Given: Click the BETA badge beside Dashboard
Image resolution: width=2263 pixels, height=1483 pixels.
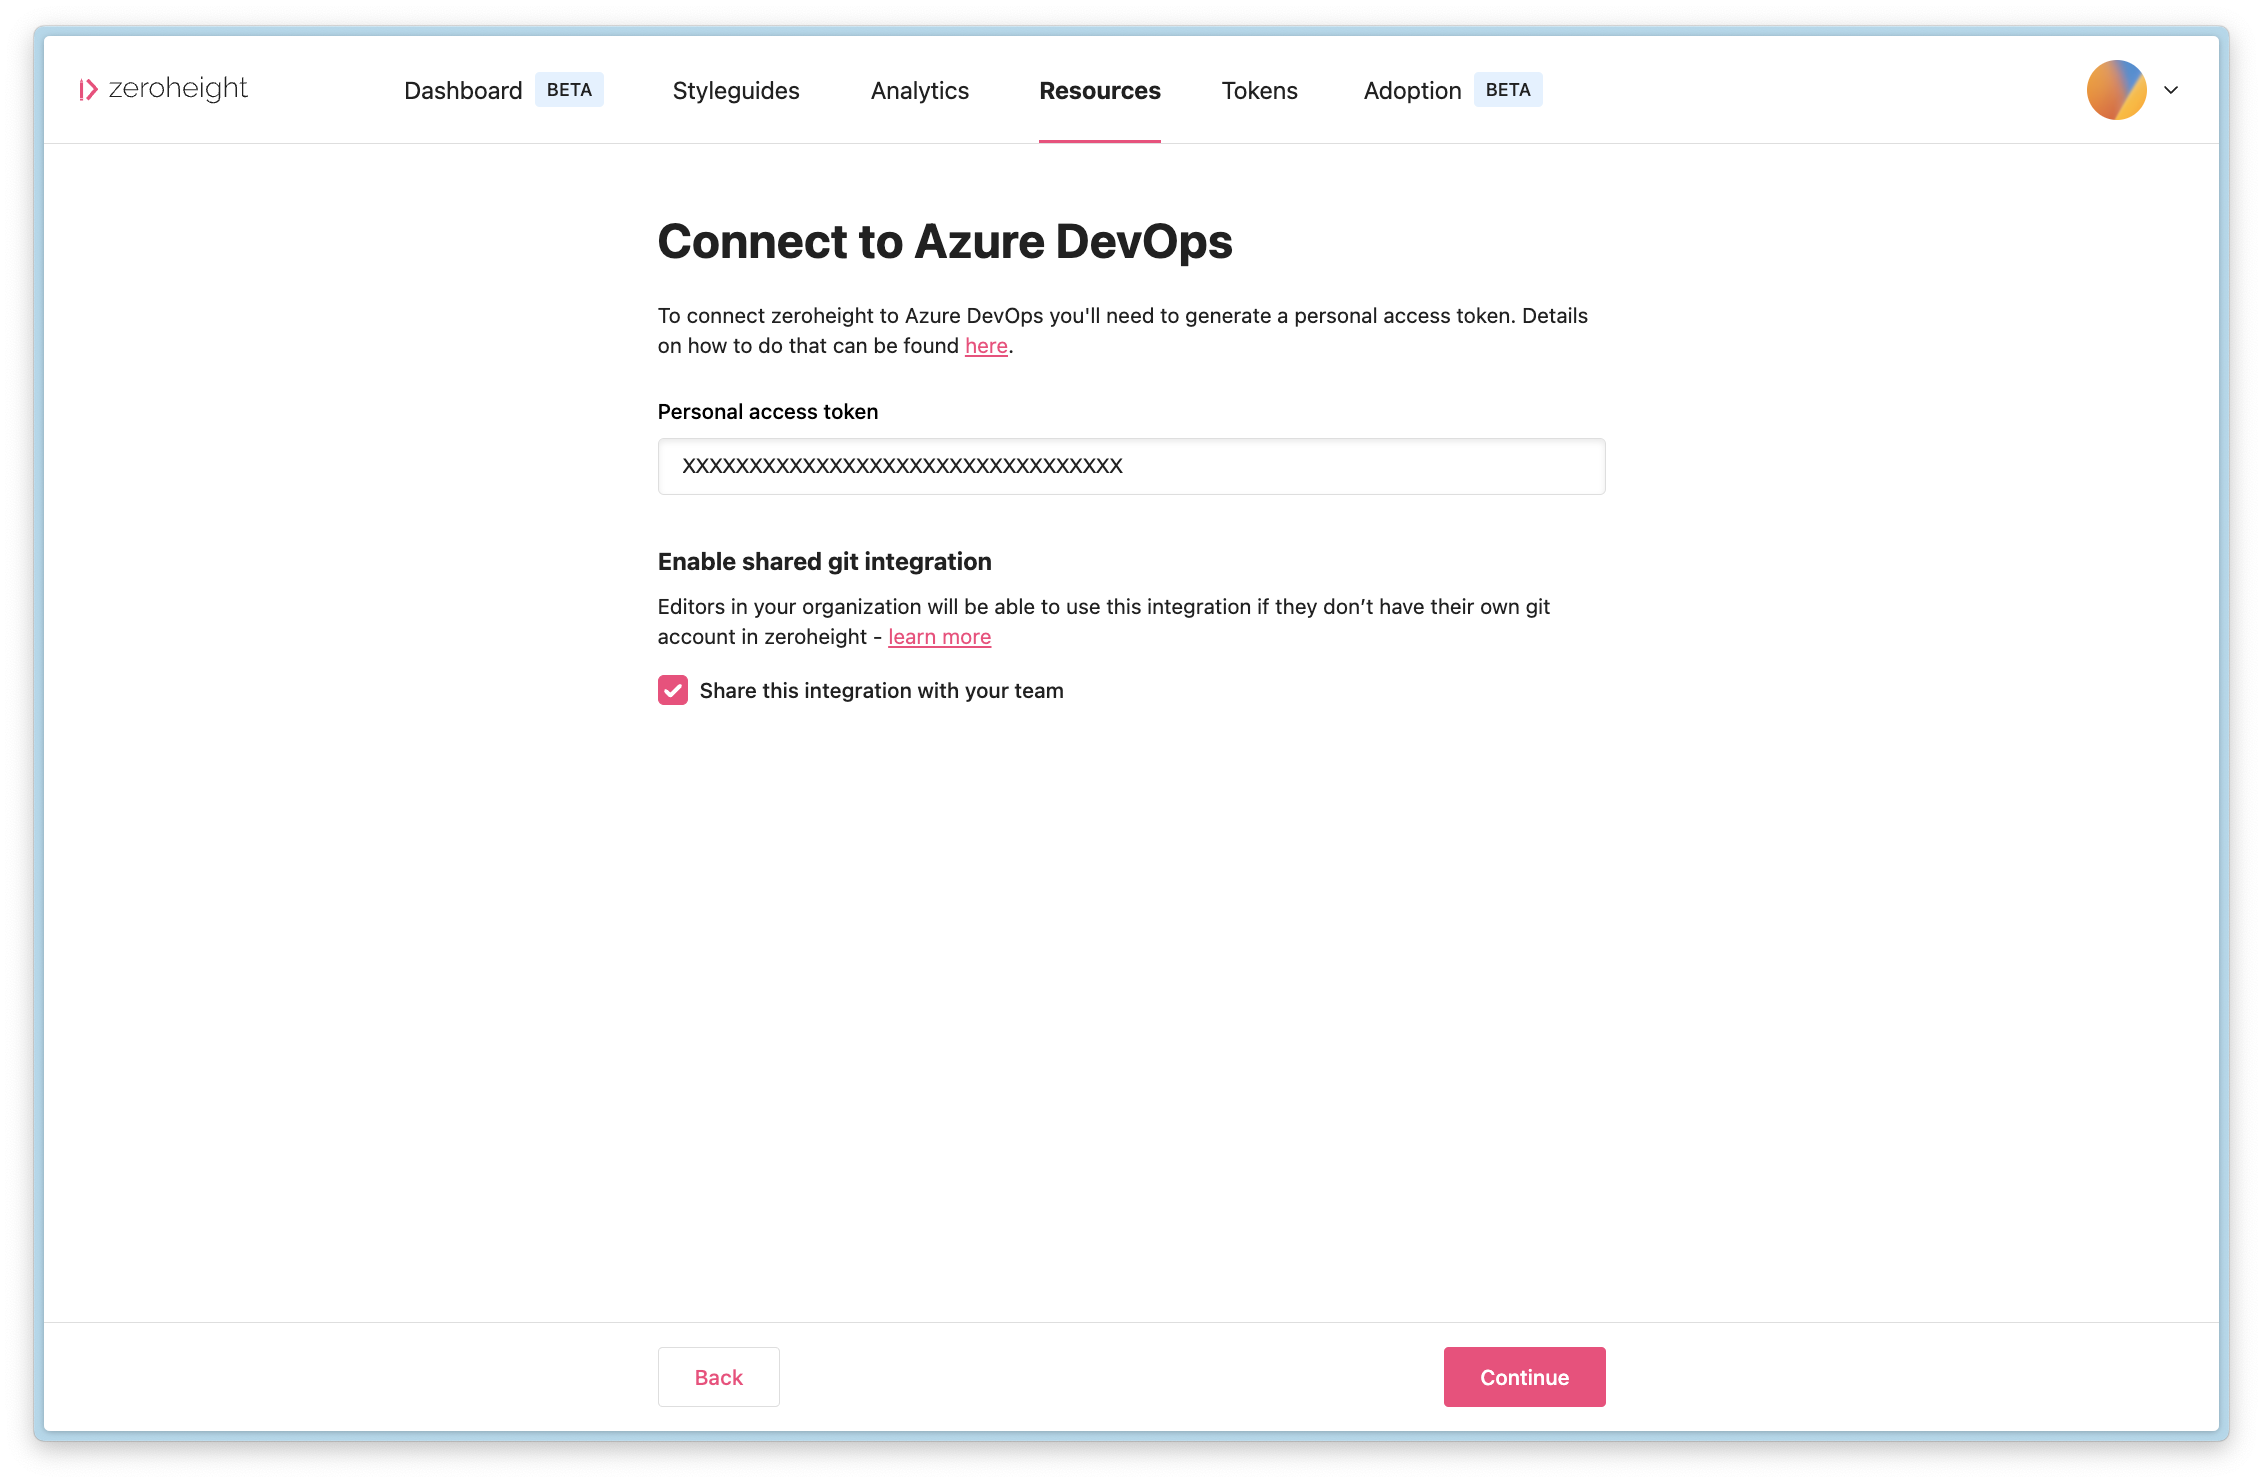Looking at the screenshot, I should (x=569, y=90).
